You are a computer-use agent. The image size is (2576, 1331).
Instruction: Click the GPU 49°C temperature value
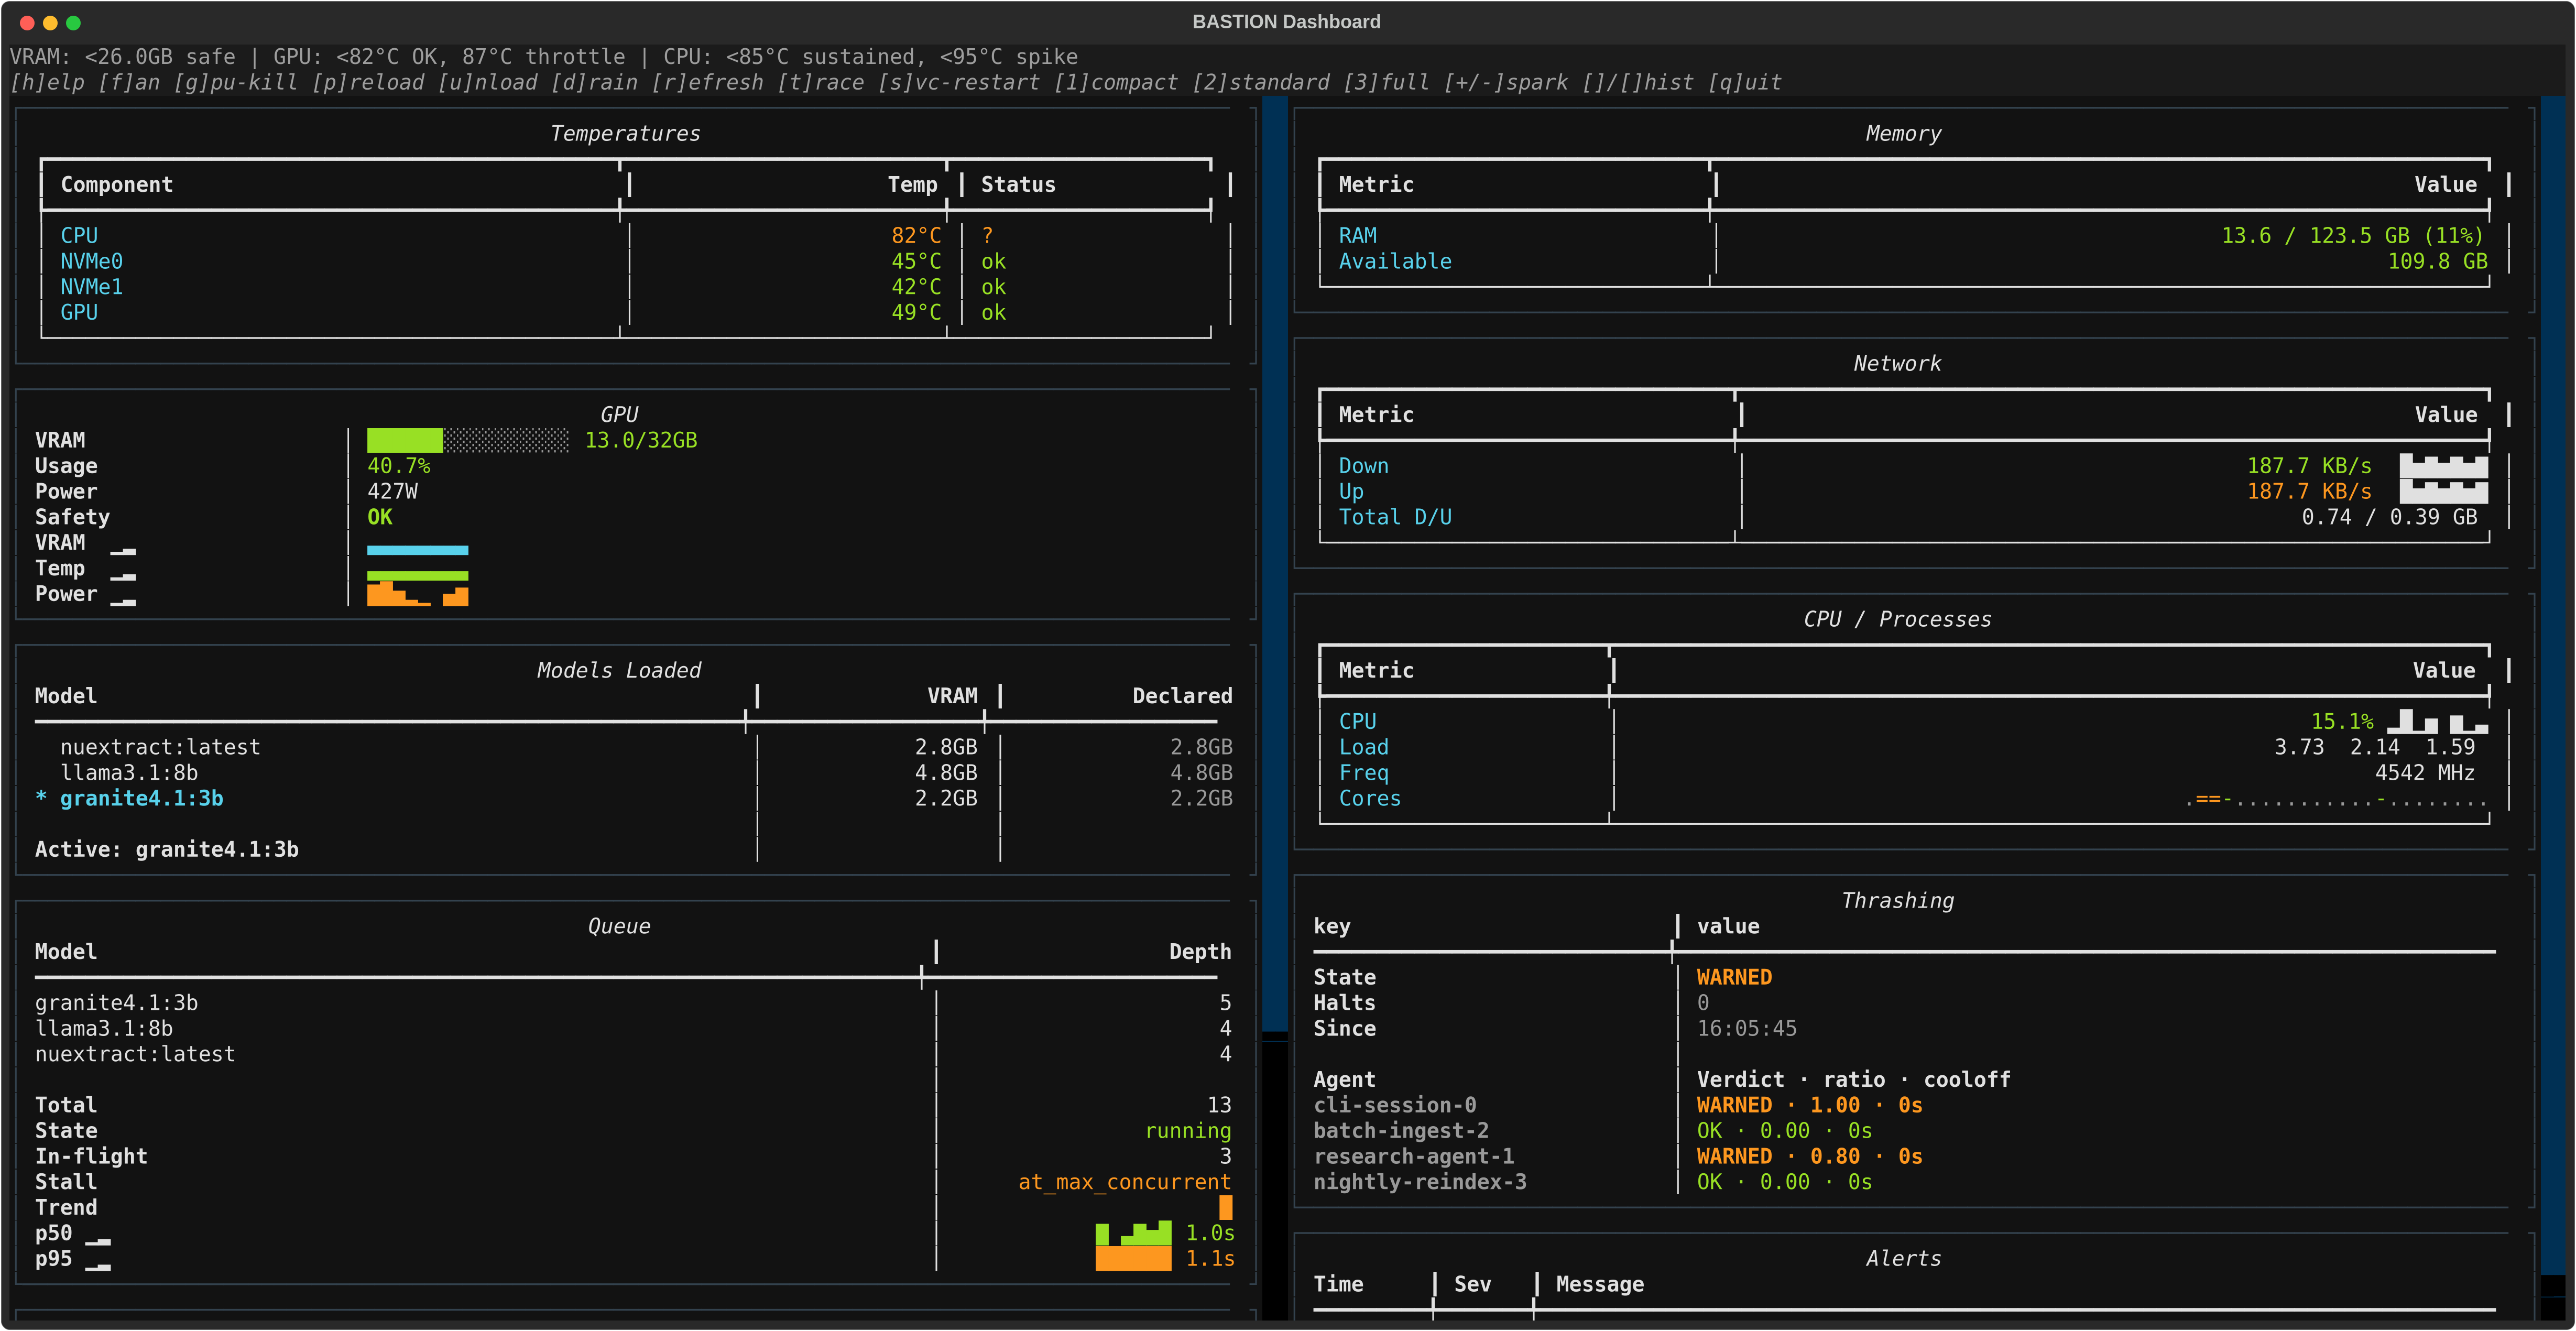coord(916,312)
